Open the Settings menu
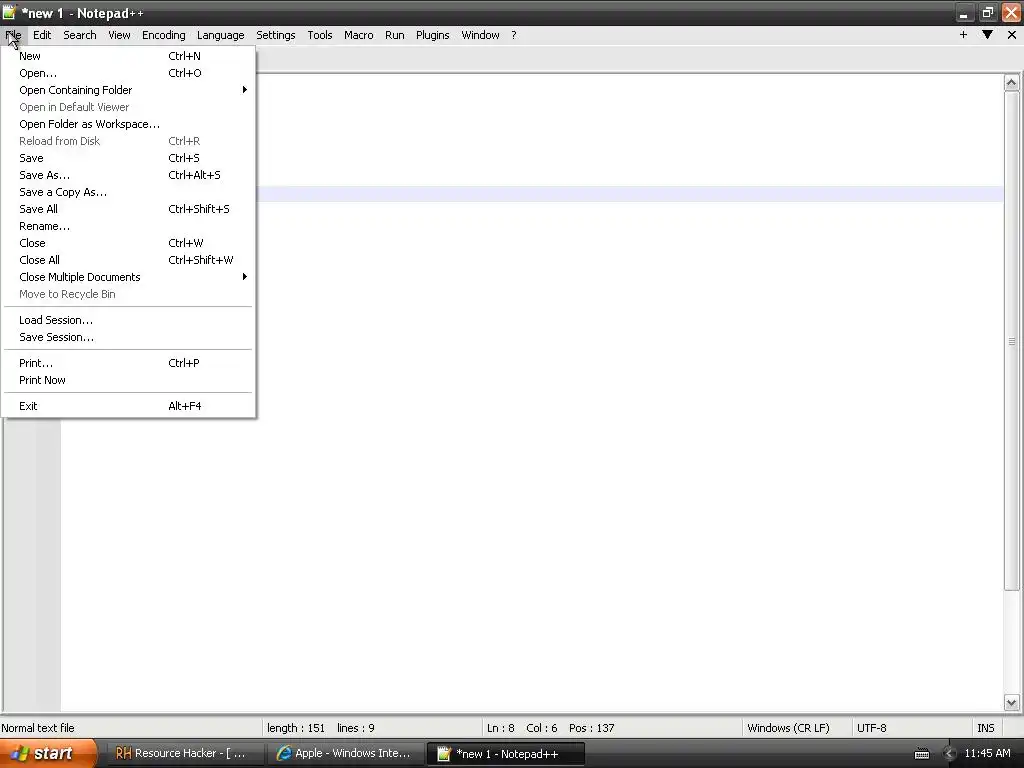Screen dimensions: 1024x768 276,35
